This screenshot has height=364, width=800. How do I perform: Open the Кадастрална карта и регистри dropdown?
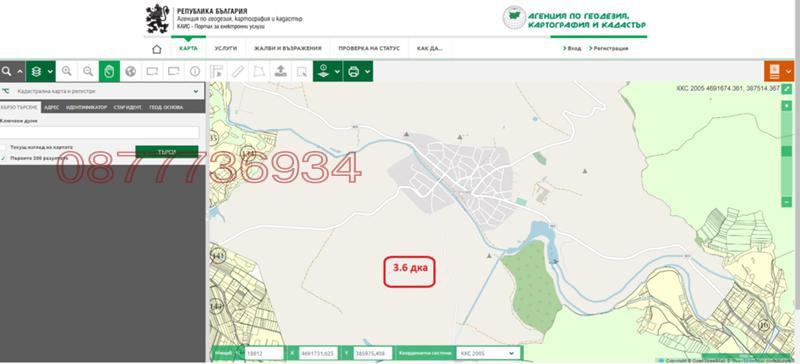click(102, 91)
